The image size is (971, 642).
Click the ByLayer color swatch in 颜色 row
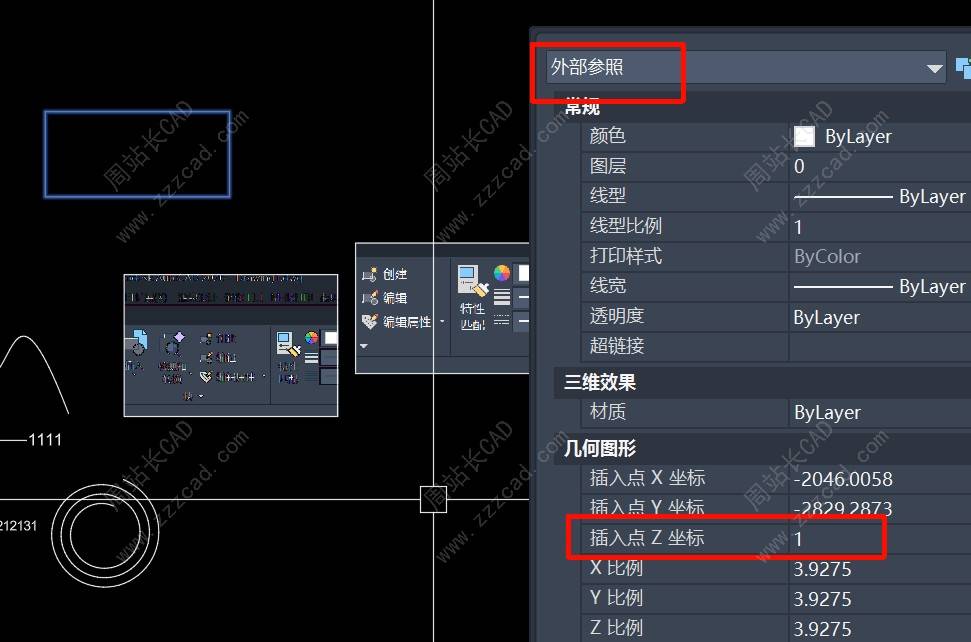coord(804,136)
